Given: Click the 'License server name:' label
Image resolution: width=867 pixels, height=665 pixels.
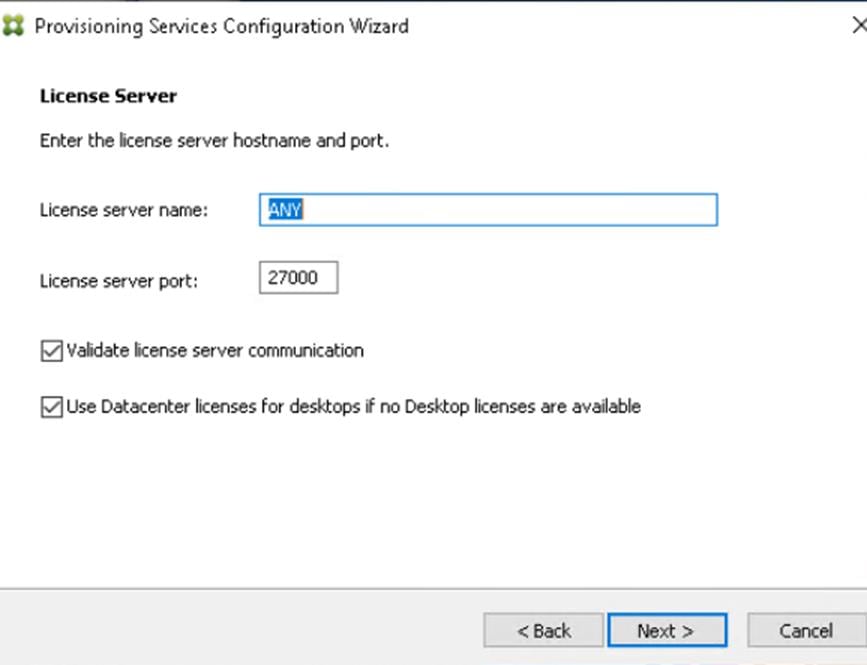Looking at the screenshot, I should 124,210.
